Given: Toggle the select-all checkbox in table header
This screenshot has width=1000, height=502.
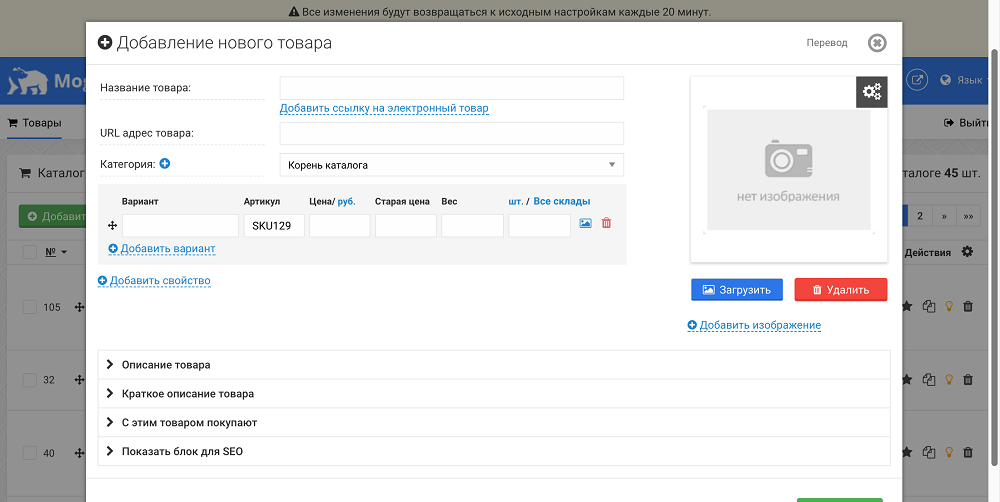Looking at the screenshot, I should [30, 252].
